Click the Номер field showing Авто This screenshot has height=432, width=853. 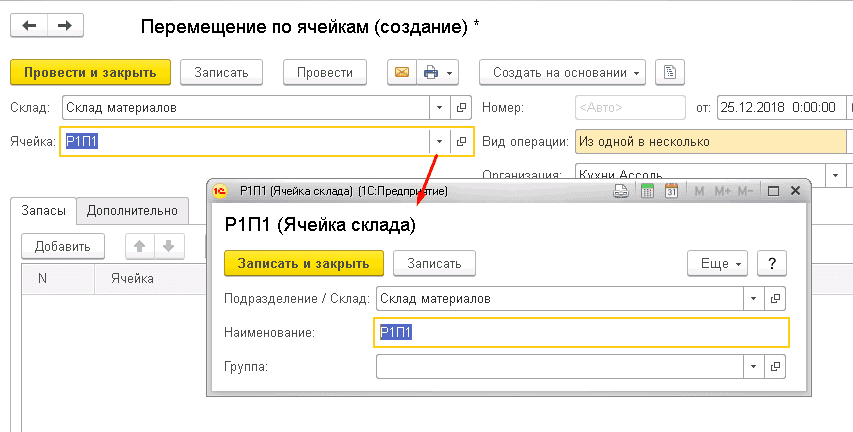(x=630, y=108)
